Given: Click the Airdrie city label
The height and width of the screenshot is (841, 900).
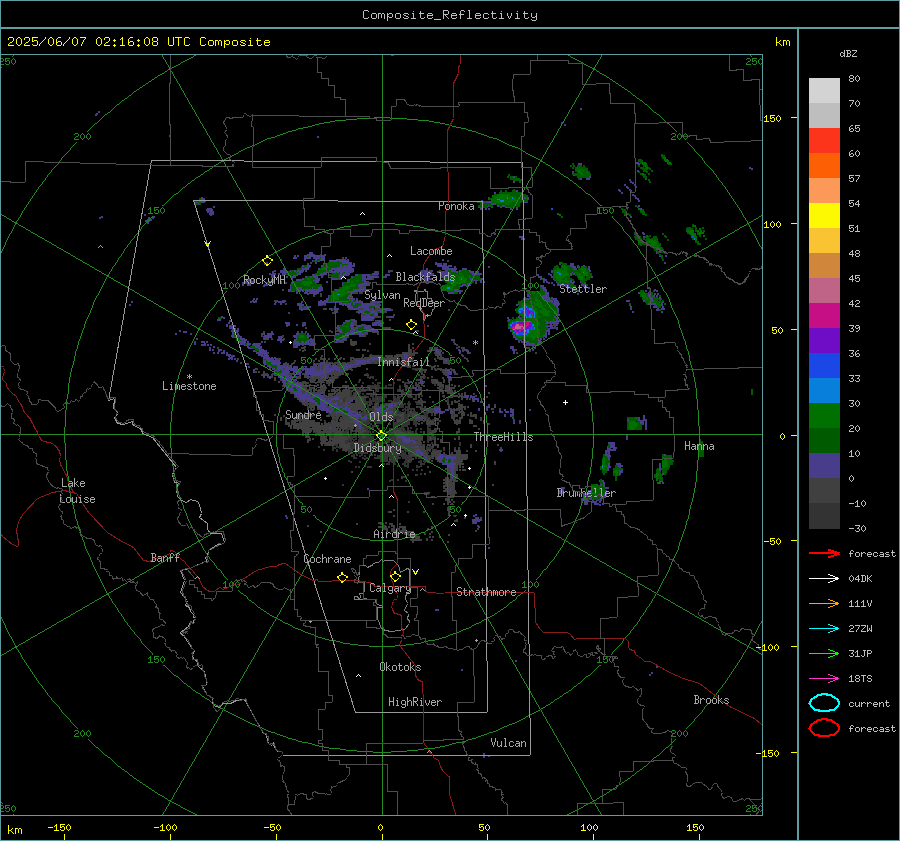Looking at the screenshot, I should point(394,534).
